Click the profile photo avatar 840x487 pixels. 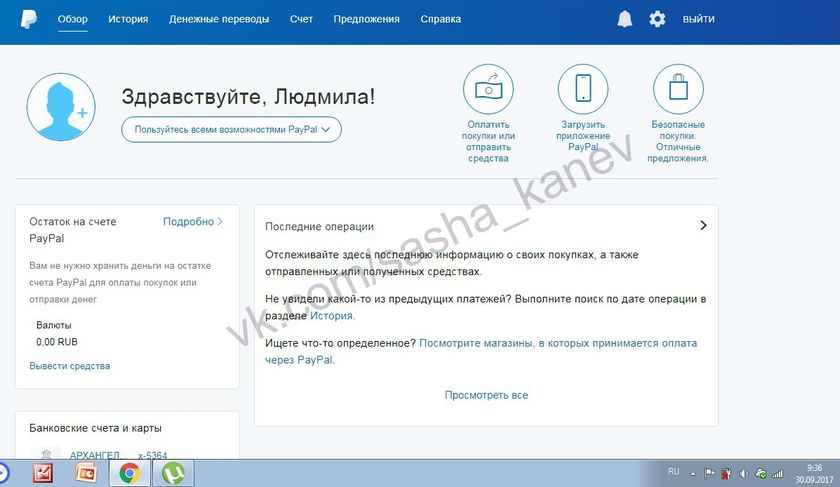click(60, 107)
